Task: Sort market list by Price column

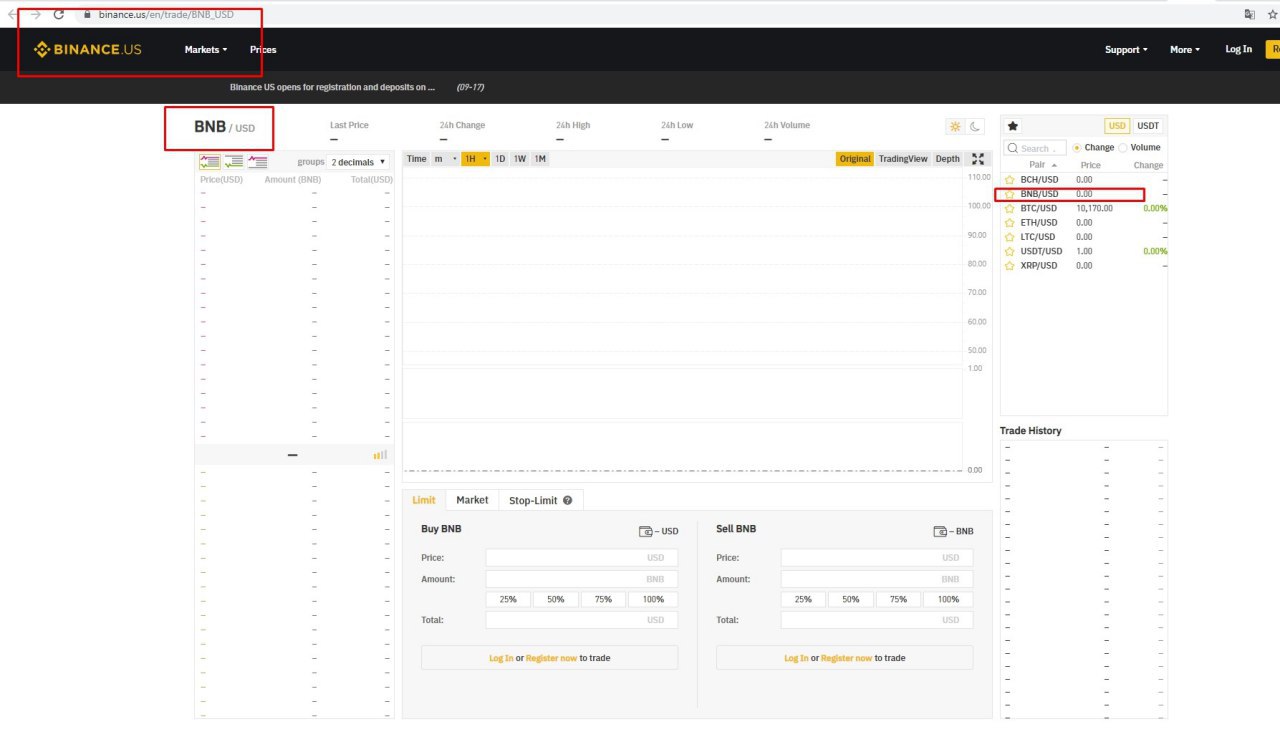Action: (1091, 165)
